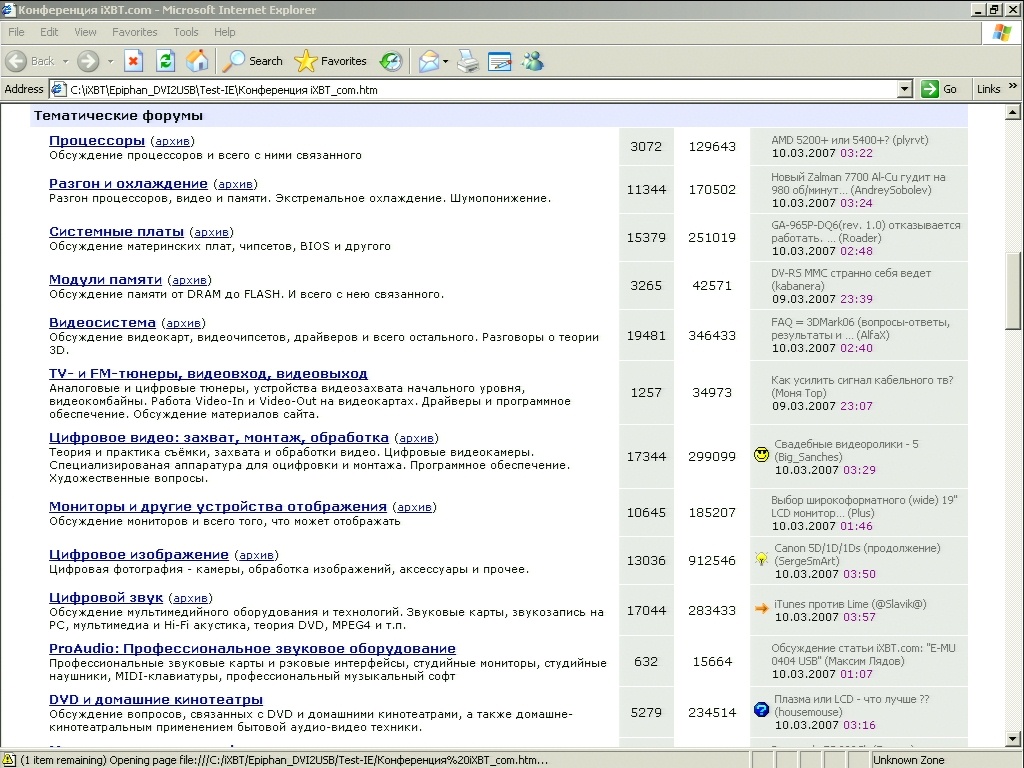This screenshot has width=1024, height=768.
Task: Open the Search pane
Action: click(253, 61)
